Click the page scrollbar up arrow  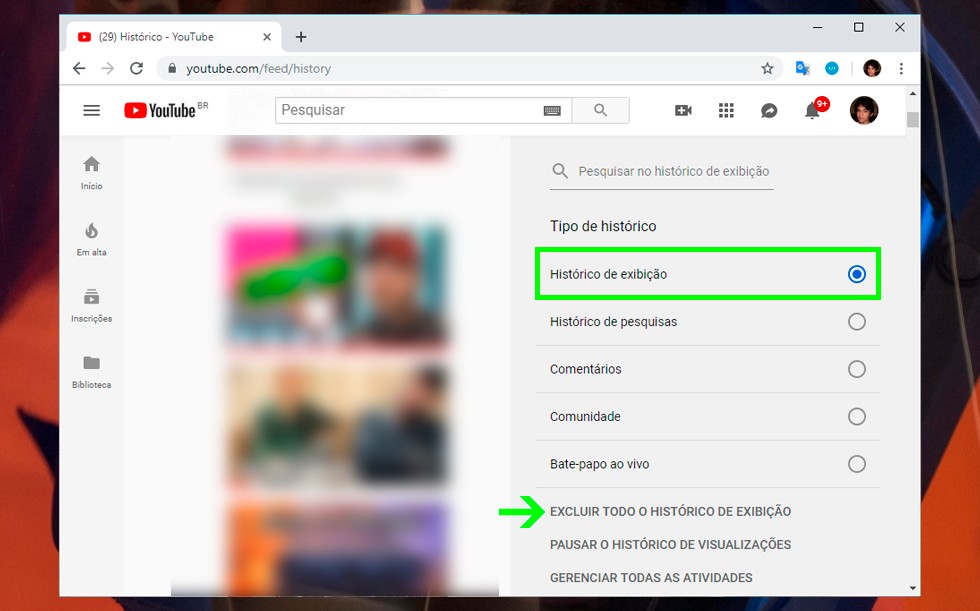[x=912, y=94]
